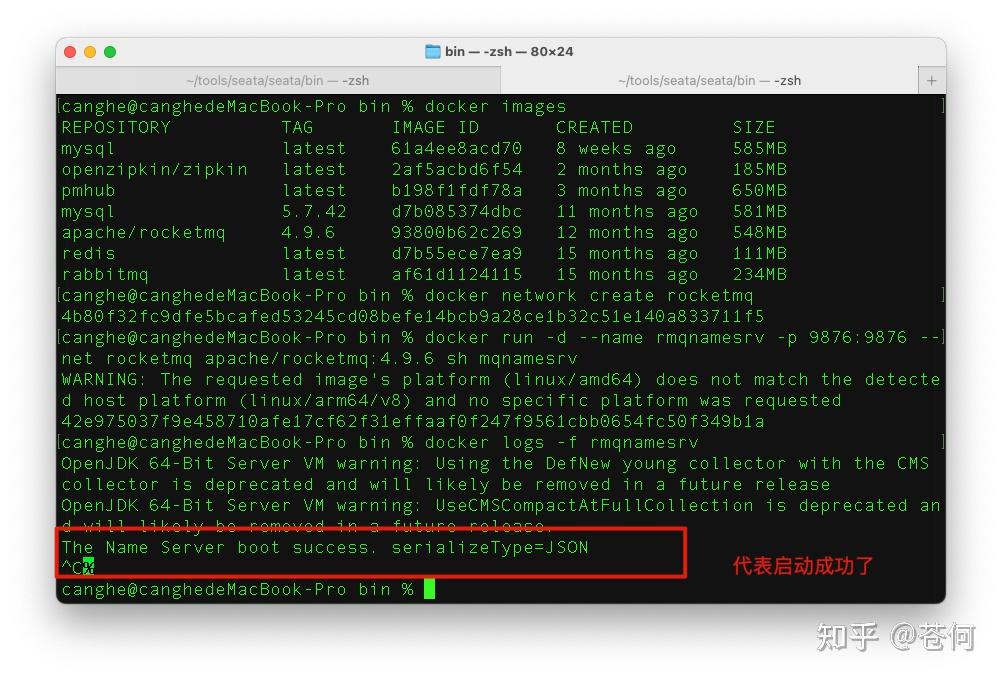This screenshot has height=678, width=1002.
Task: Click the red annotation text 代表启动成功了
Action: pos(803,566)
